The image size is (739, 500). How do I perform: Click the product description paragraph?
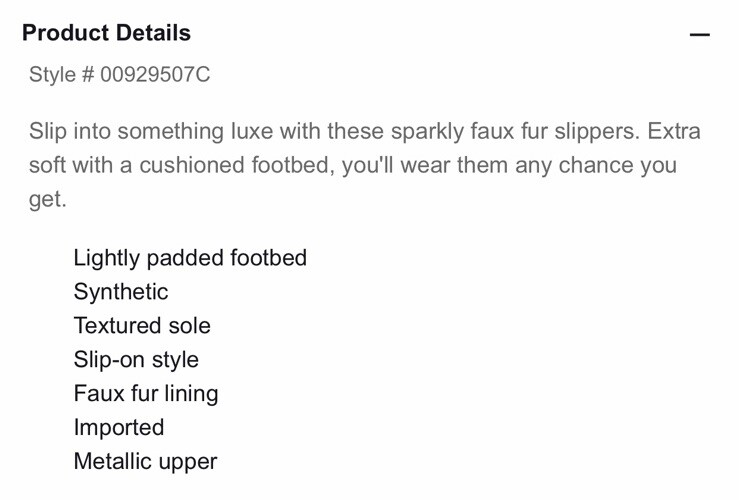(x=365, y=165)
